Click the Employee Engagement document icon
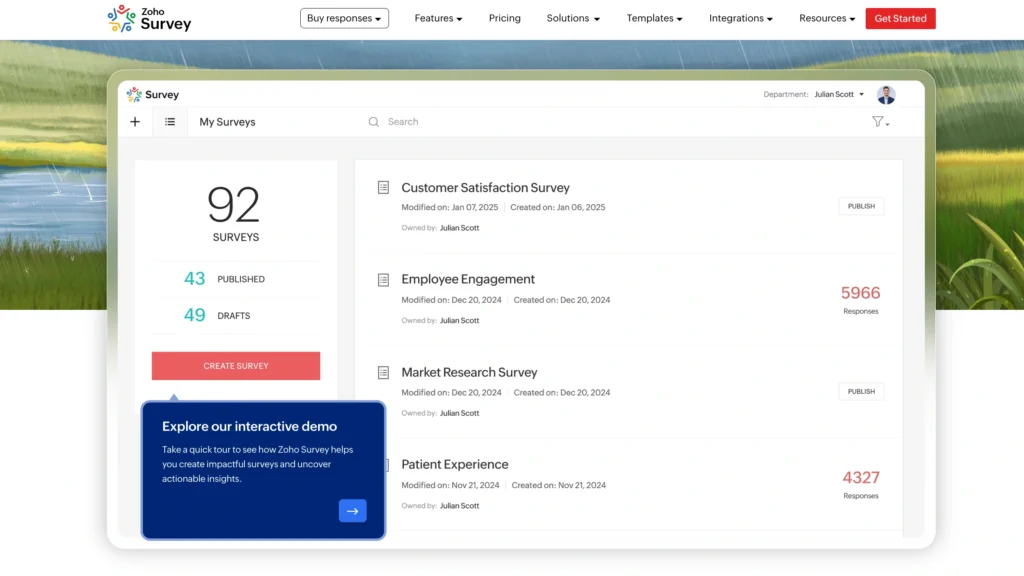 tap(383, 280)
